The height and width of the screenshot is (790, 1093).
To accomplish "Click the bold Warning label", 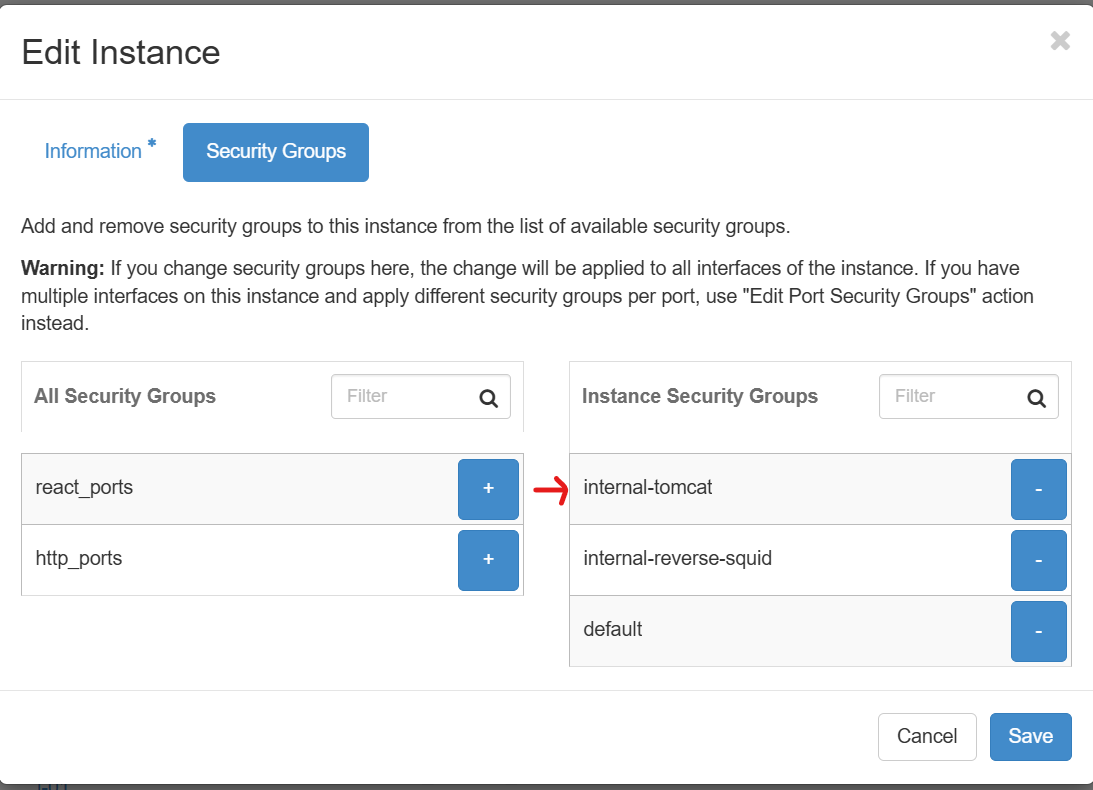I will click(63, 268).
